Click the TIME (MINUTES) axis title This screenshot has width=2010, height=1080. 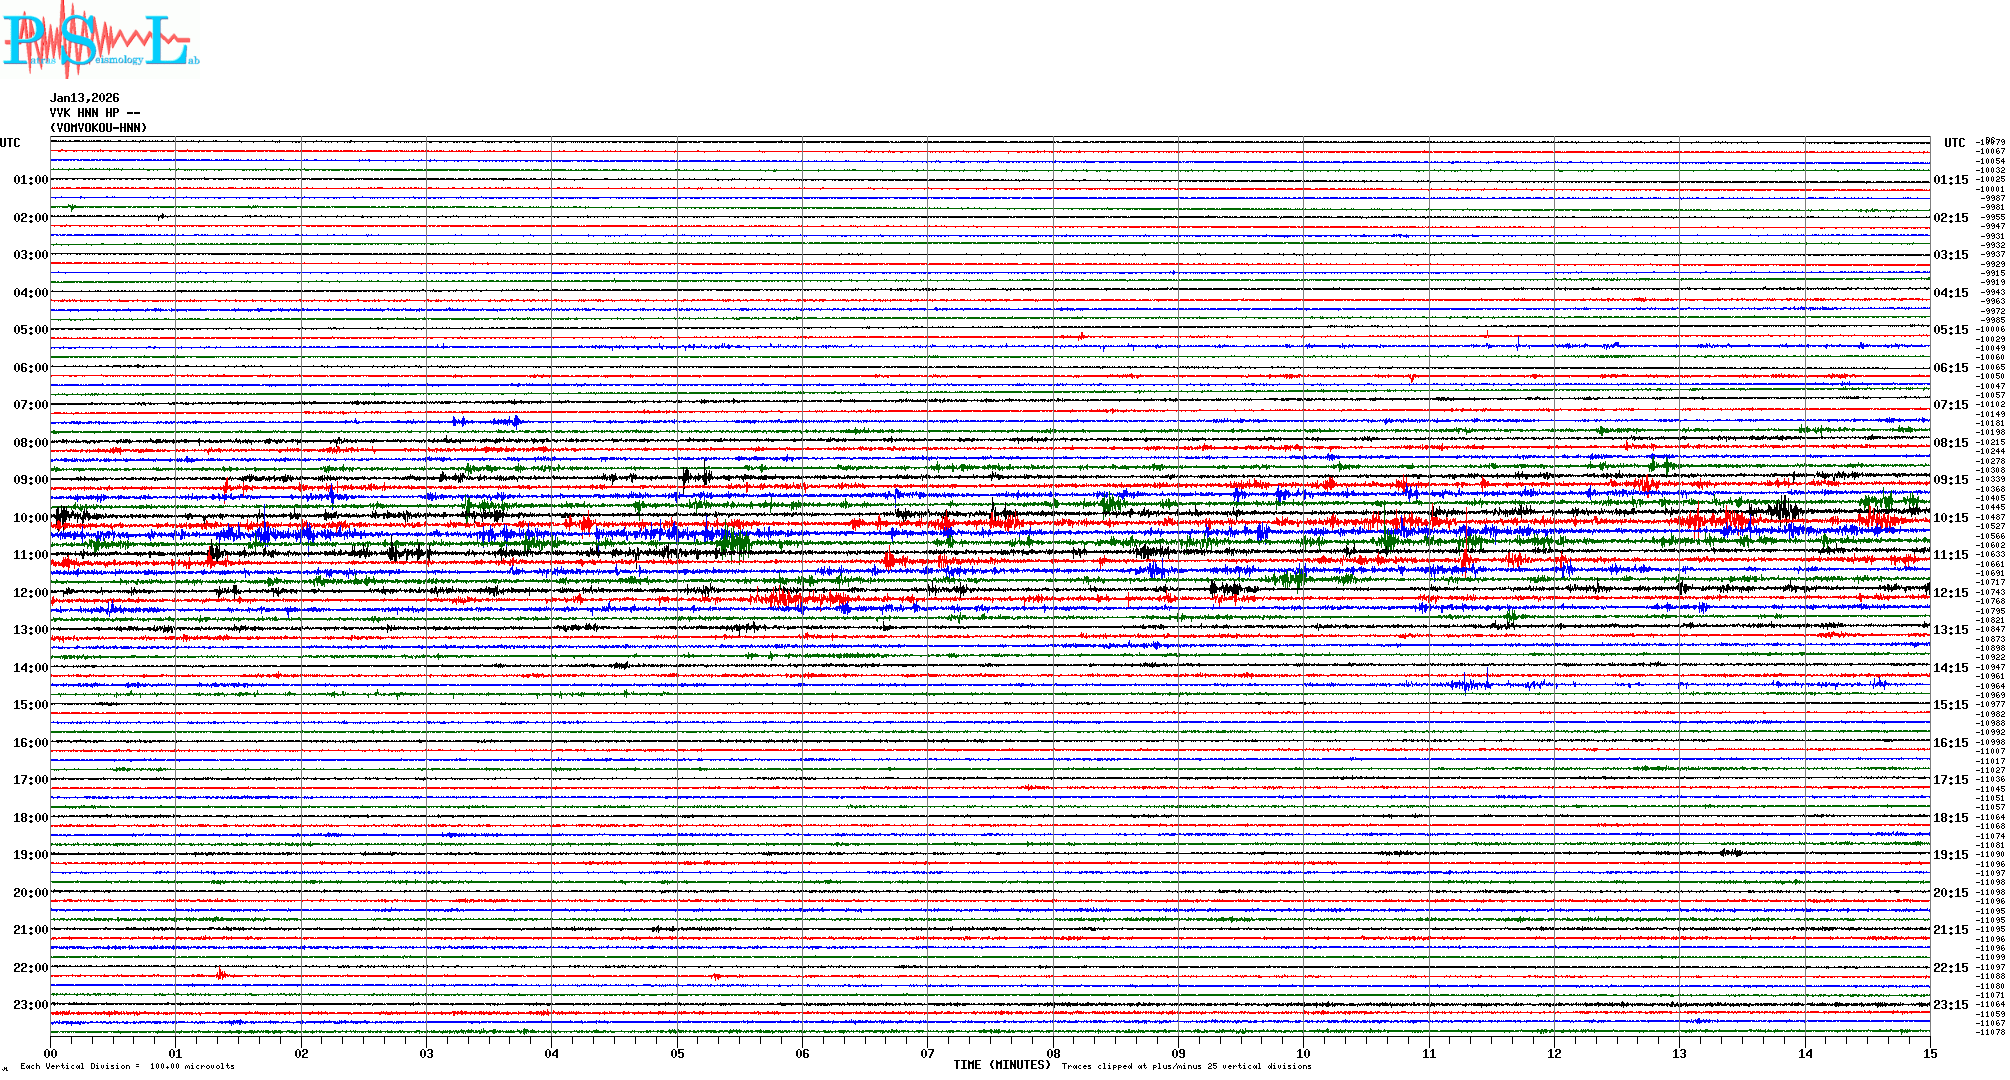[1002, 1065]
